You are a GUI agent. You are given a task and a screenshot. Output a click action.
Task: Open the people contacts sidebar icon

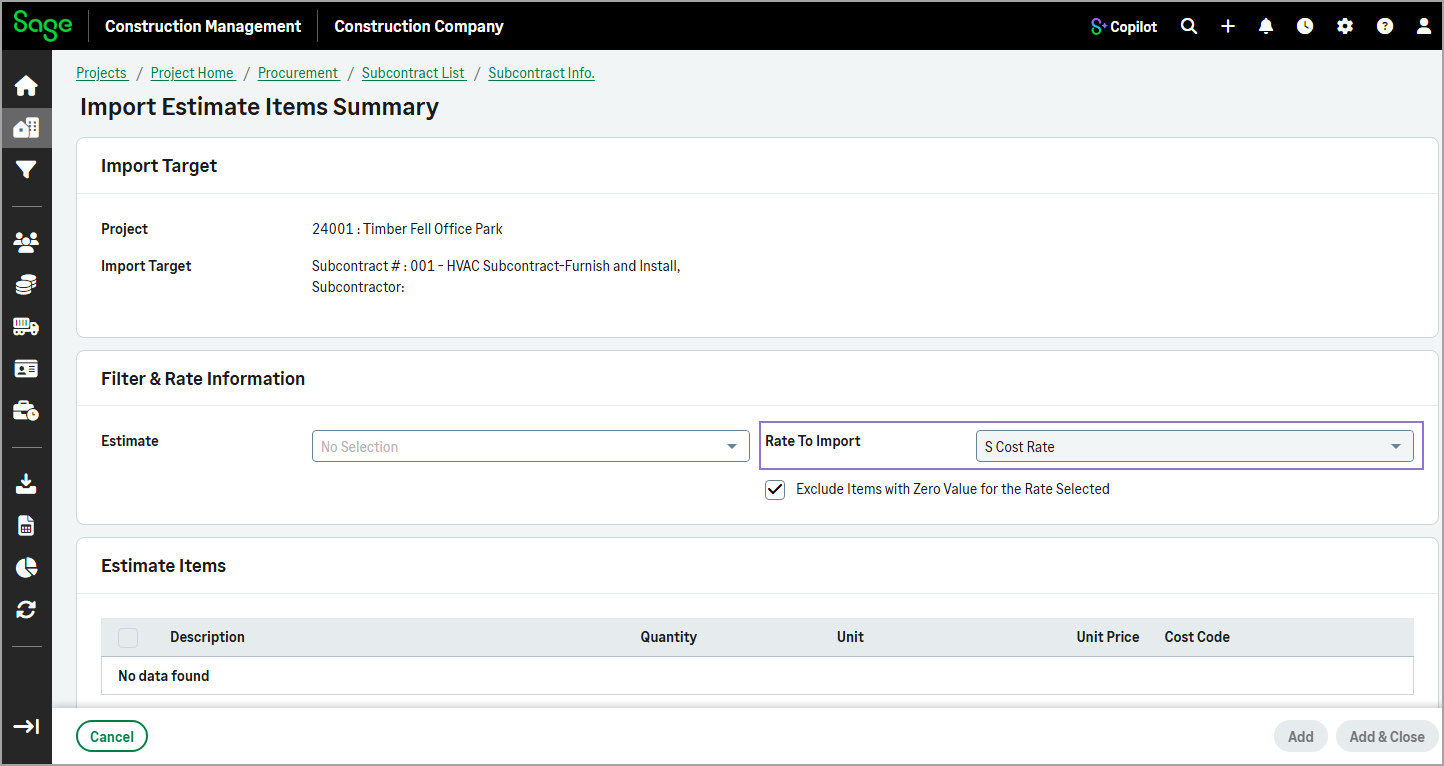click(x=26, y=242)
